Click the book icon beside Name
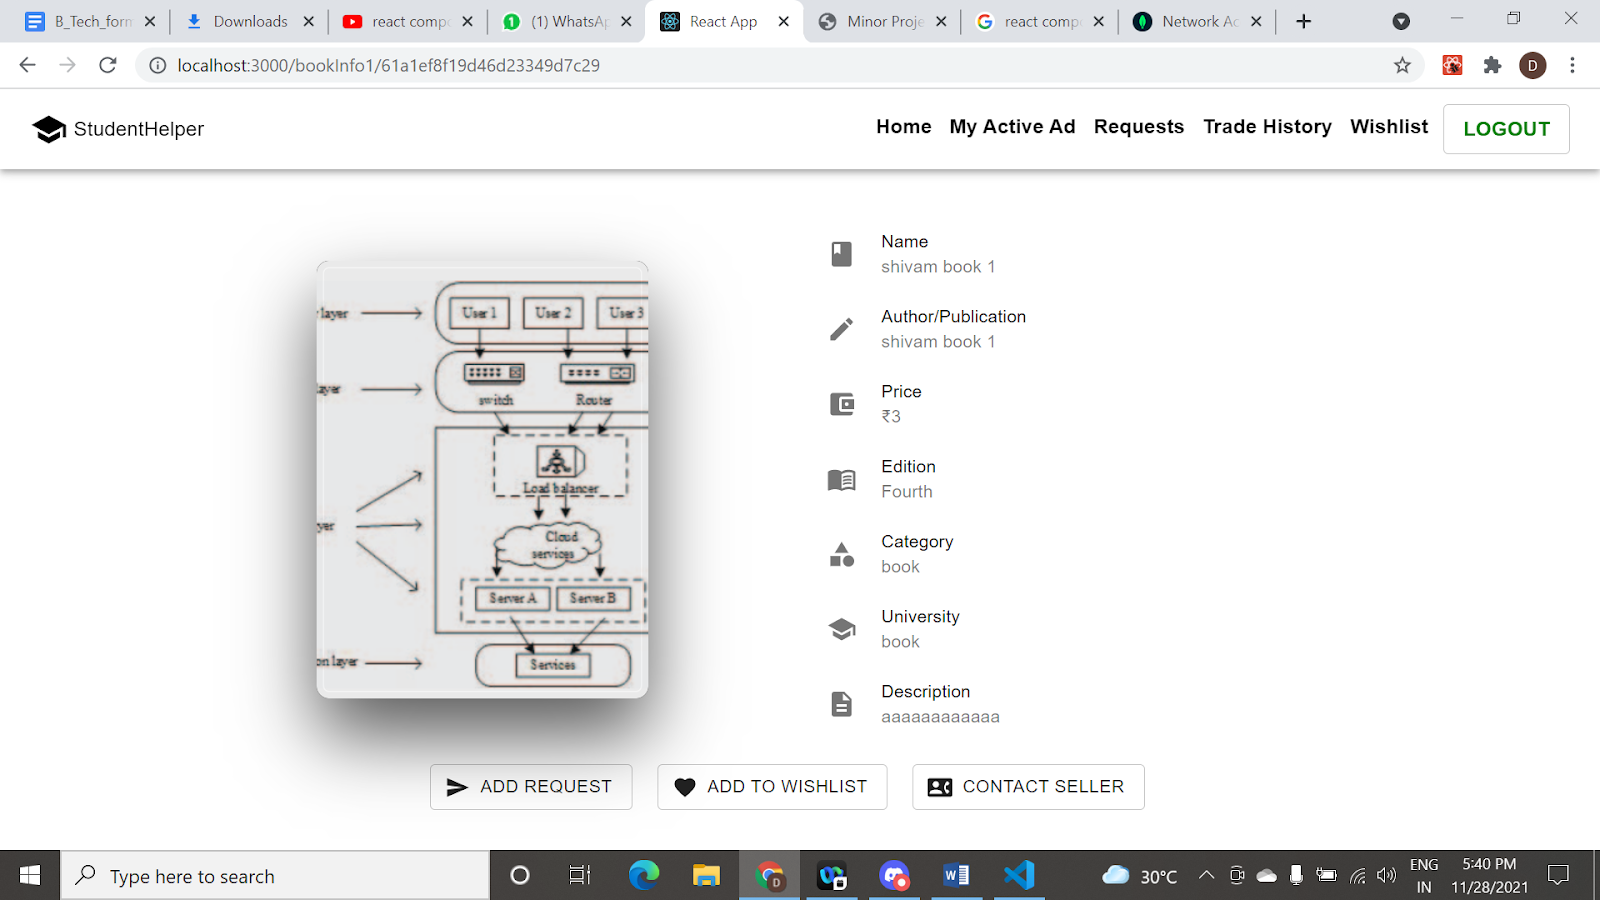 point(842,254)
